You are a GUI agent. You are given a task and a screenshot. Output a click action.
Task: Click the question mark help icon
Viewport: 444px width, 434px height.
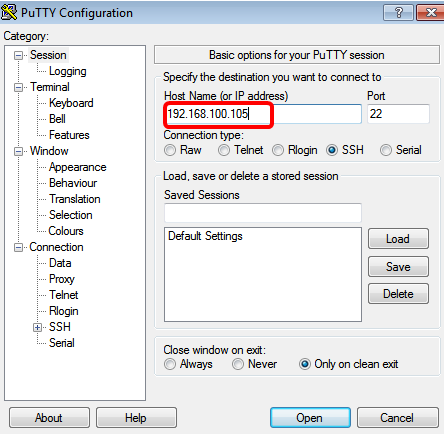pyautogui.click(x=398, y=13)
